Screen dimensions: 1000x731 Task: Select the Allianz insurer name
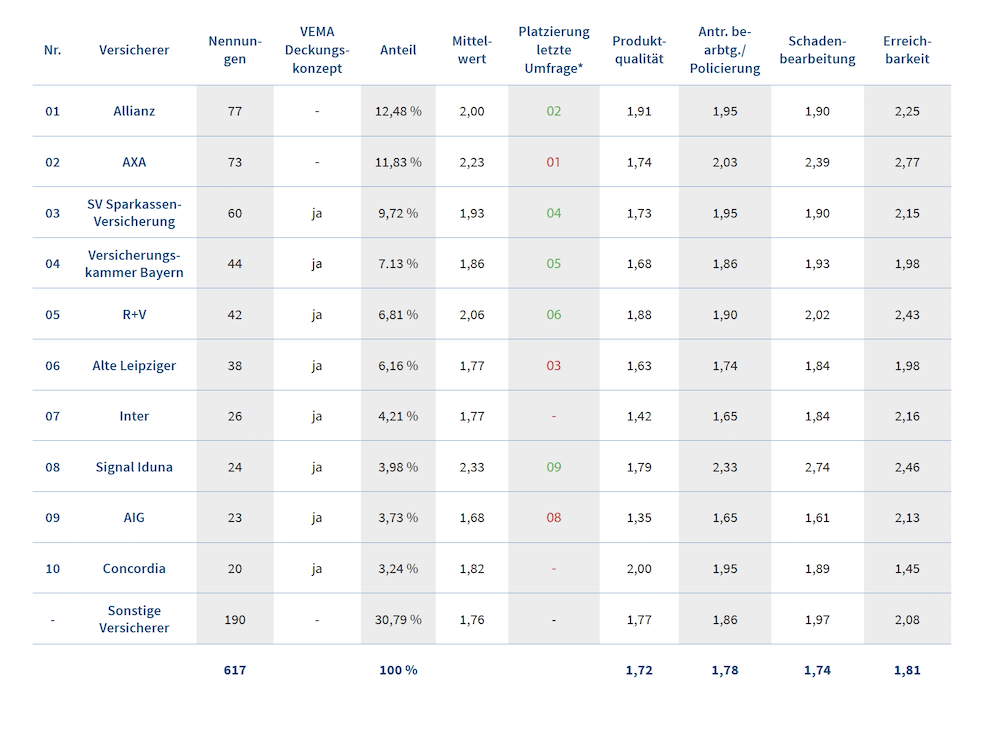pyautogui.click(x=134, y=111)
